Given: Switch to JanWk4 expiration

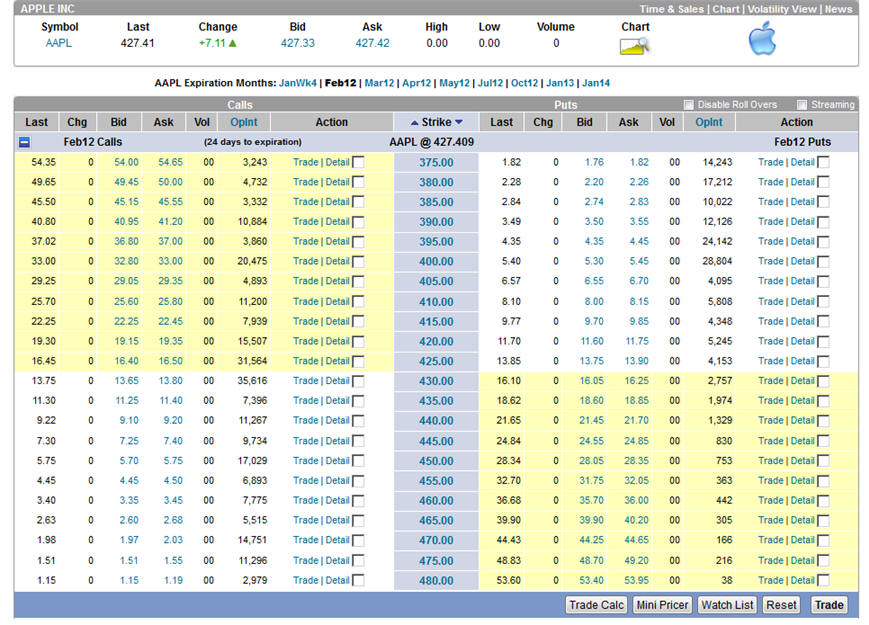Looking at the screenshot, I should 298,83.
